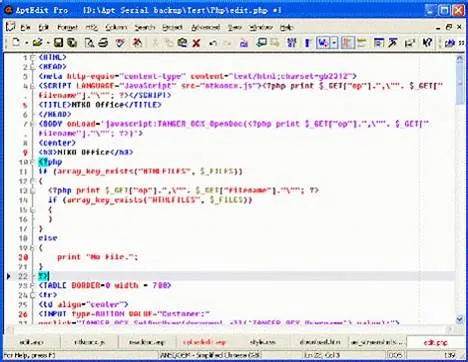Collapse the fold marker on line 10
This screenshot has height=362, width=468.
[x=32, y=162]
